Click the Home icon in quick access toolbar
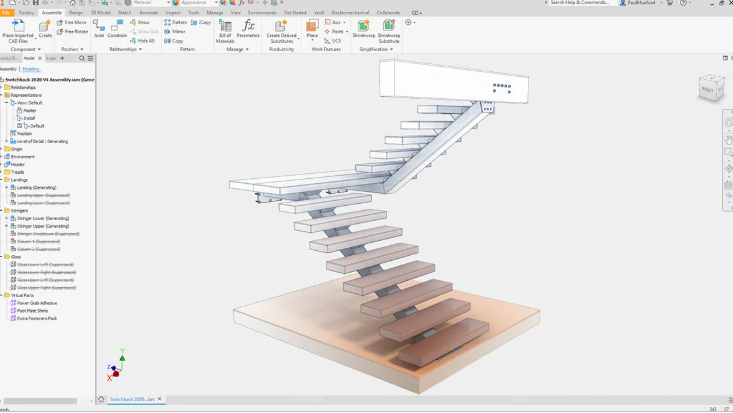The height and width of the screenshot is (413, 733). pyautogui.click(x=73, y=2)
